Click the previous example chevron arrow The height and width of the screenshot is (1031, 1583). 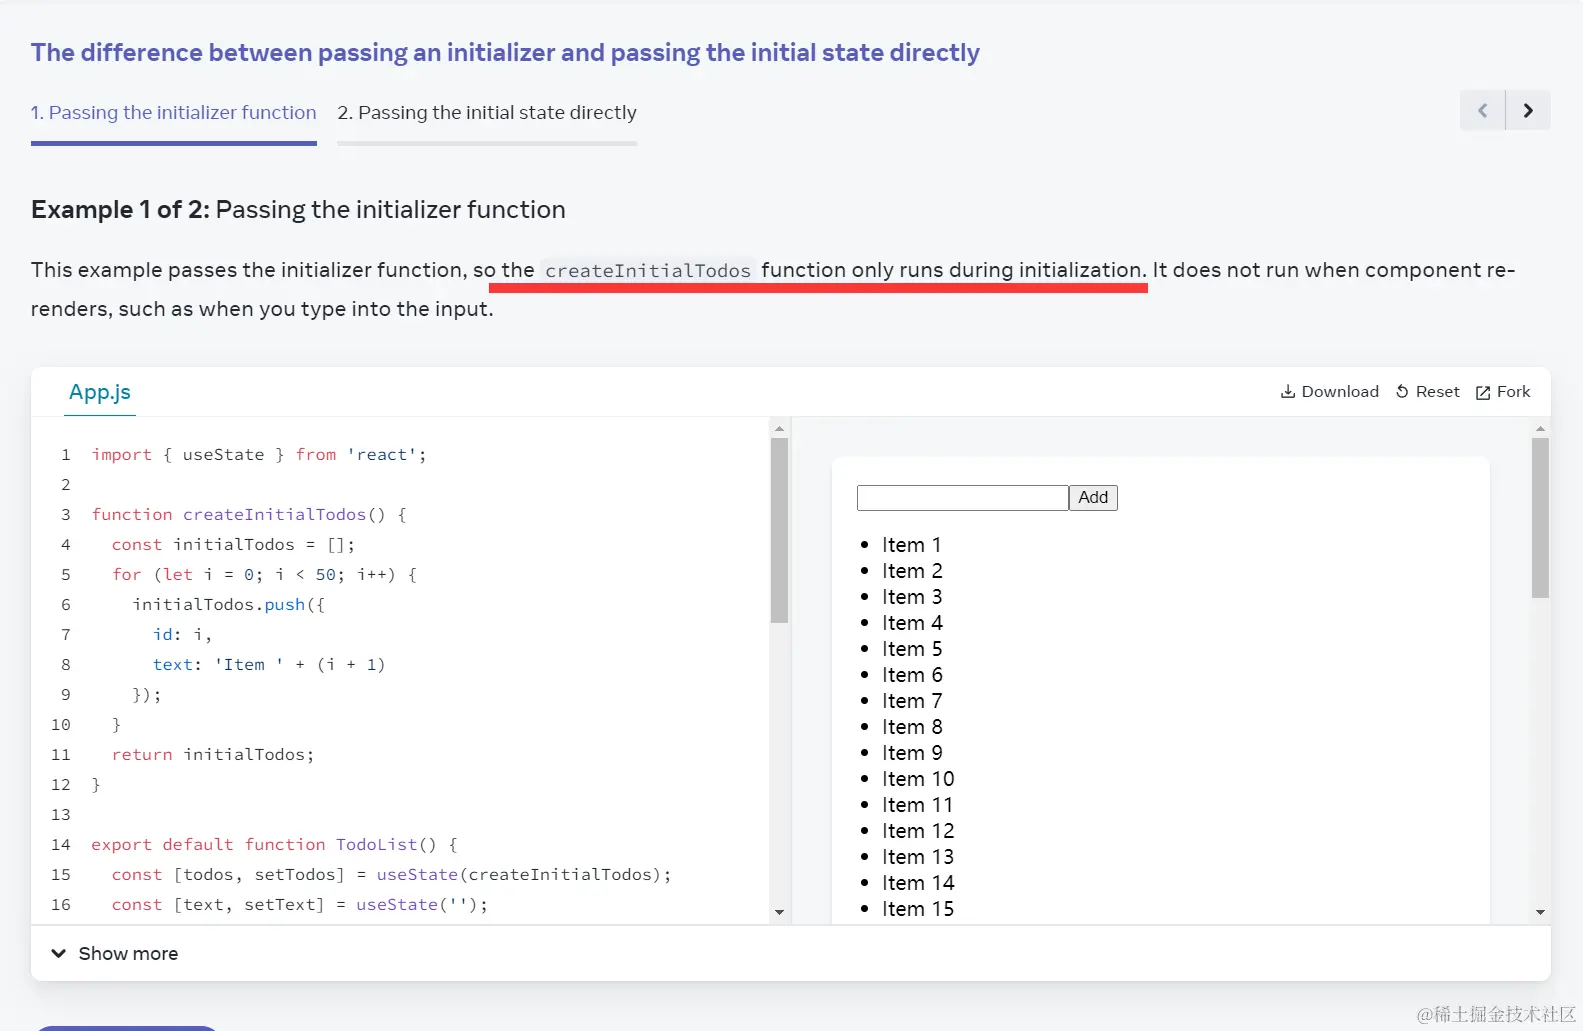(1482, 111)
